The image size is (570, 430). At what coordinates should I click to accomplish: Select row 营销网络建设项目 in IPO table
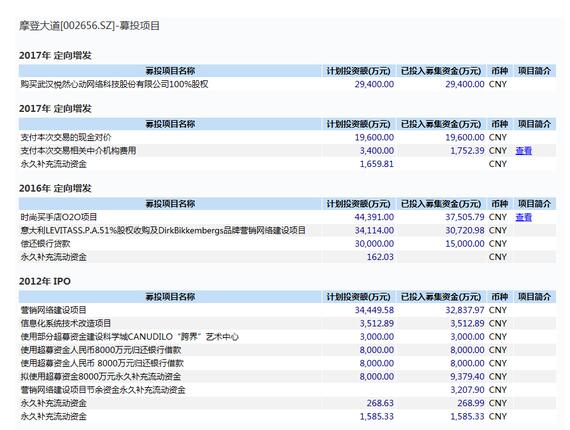287,310
